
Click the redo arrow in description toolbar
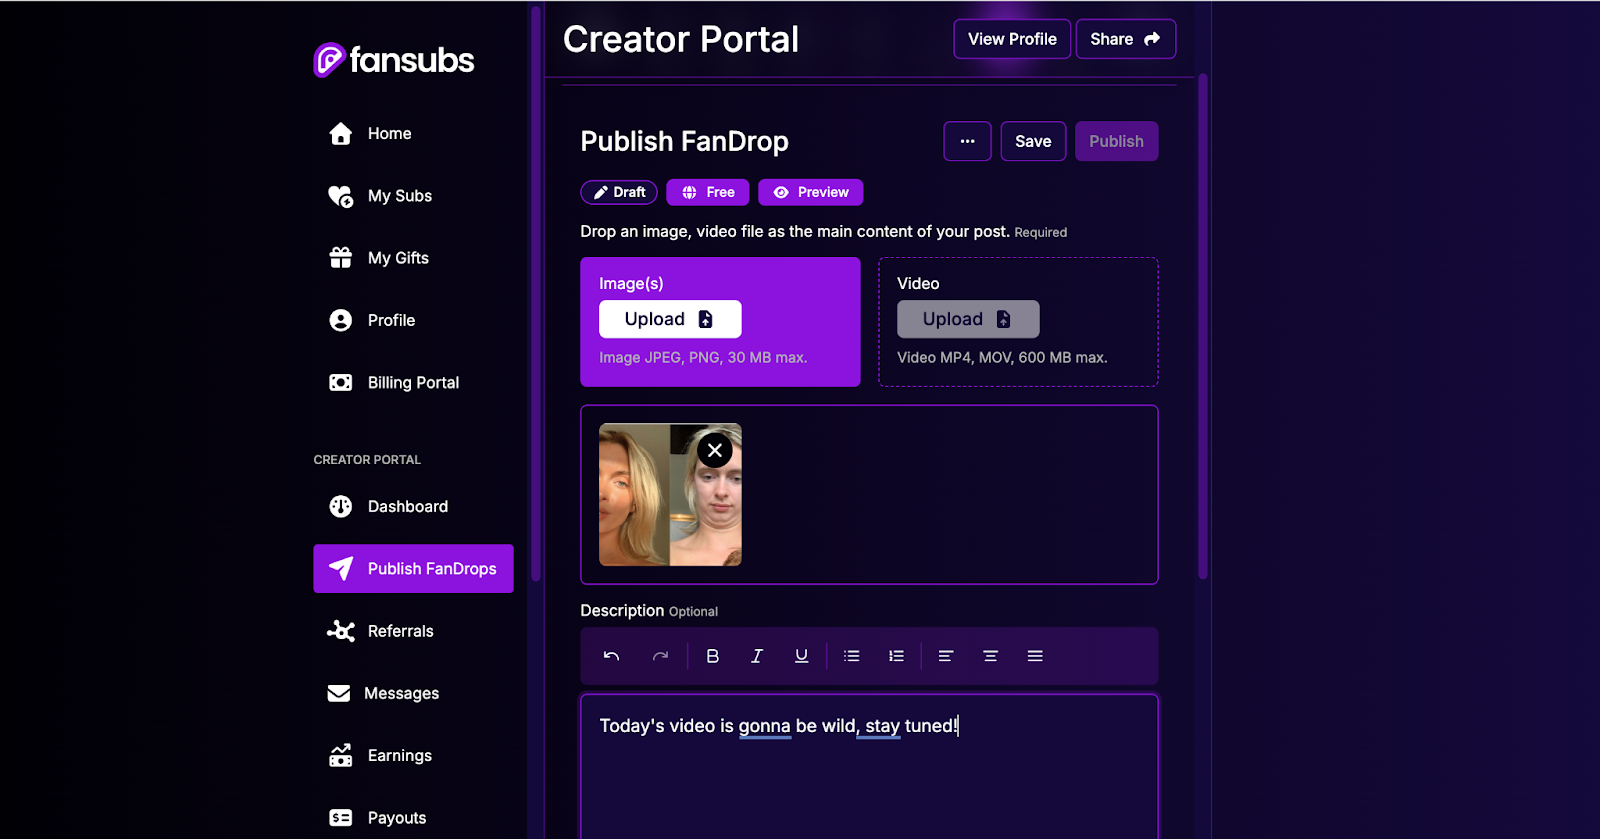pyautogui.click(x=660, y=656)
